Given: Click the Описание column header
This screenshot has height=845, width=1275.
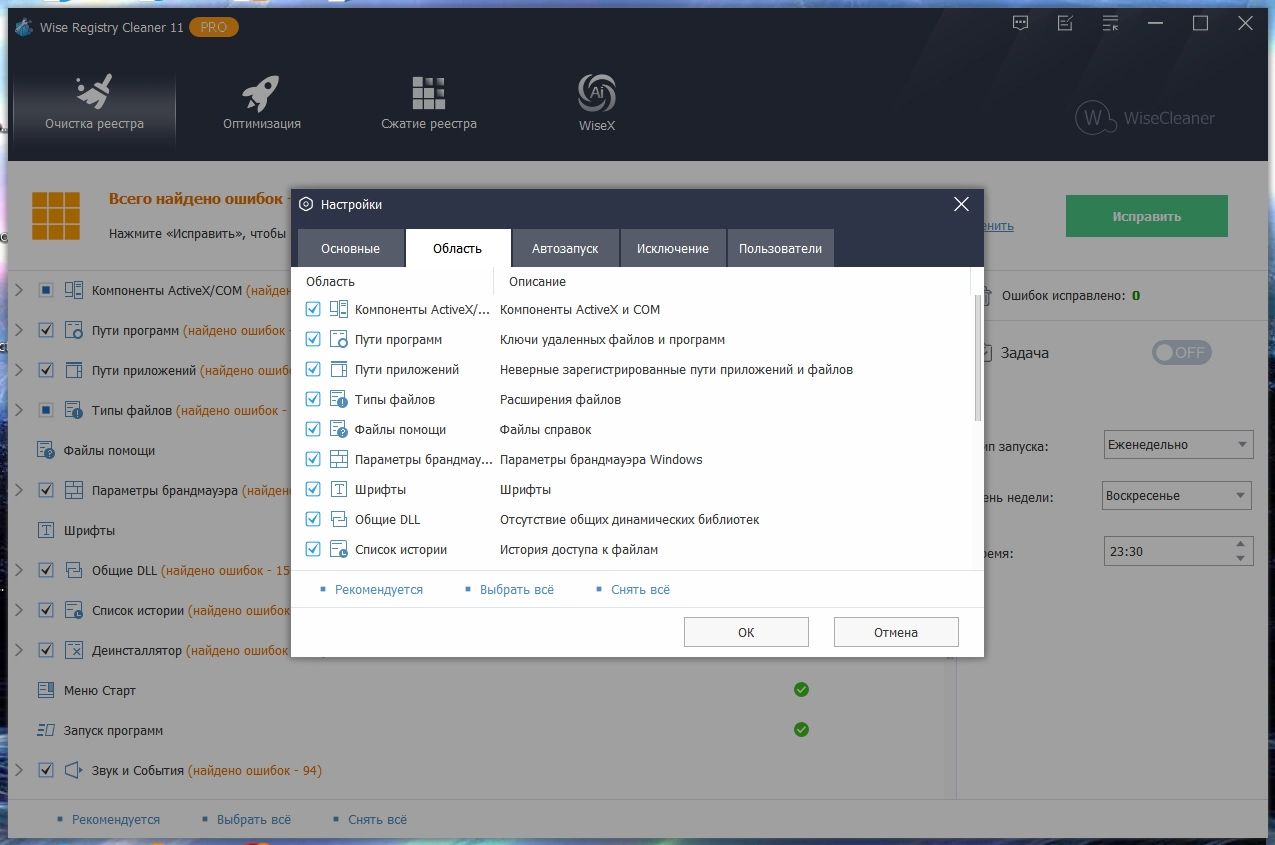Looking at the screenshot, I should click(537, 281).
